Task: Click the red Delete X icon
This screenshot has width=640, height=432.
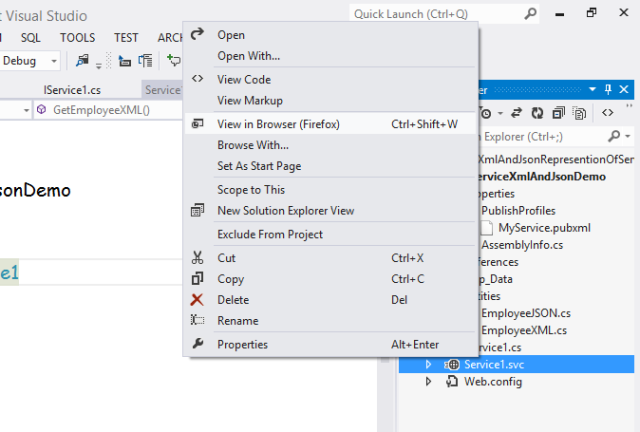Action: [x=197, y=300]
